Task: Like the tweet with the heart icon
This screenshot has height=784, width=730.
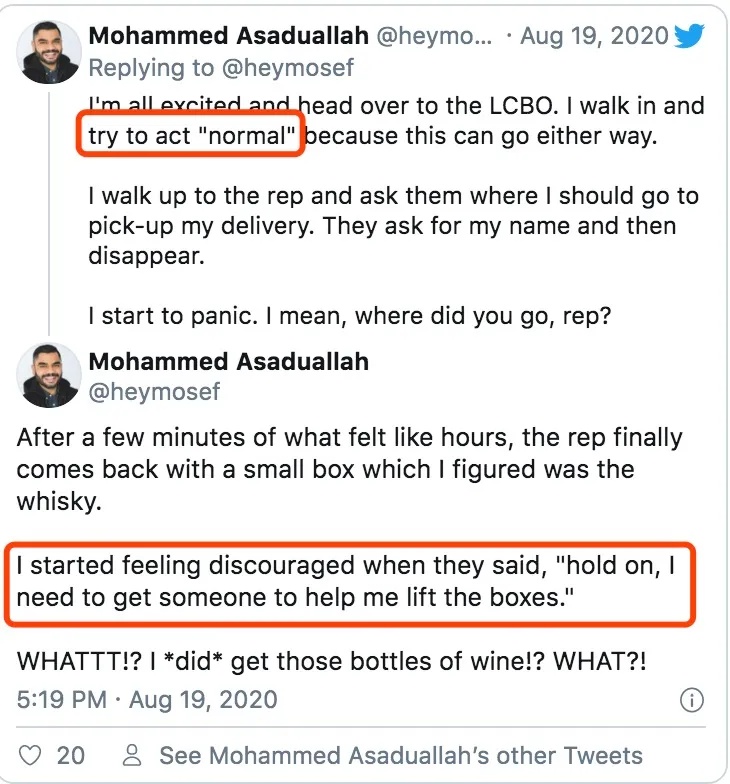Action: (31, 755)
